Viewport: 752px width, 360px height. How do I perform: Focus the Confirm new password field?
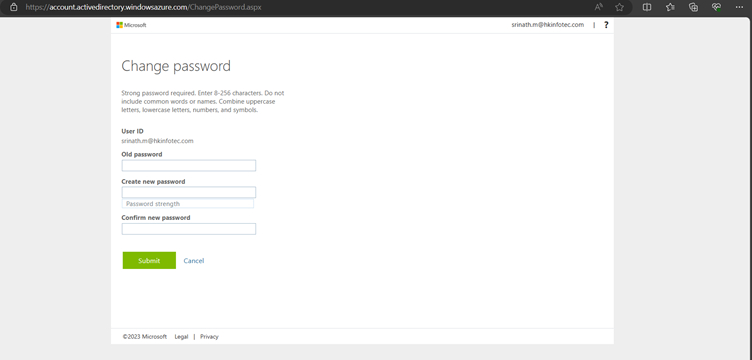[x=188, y=229]
